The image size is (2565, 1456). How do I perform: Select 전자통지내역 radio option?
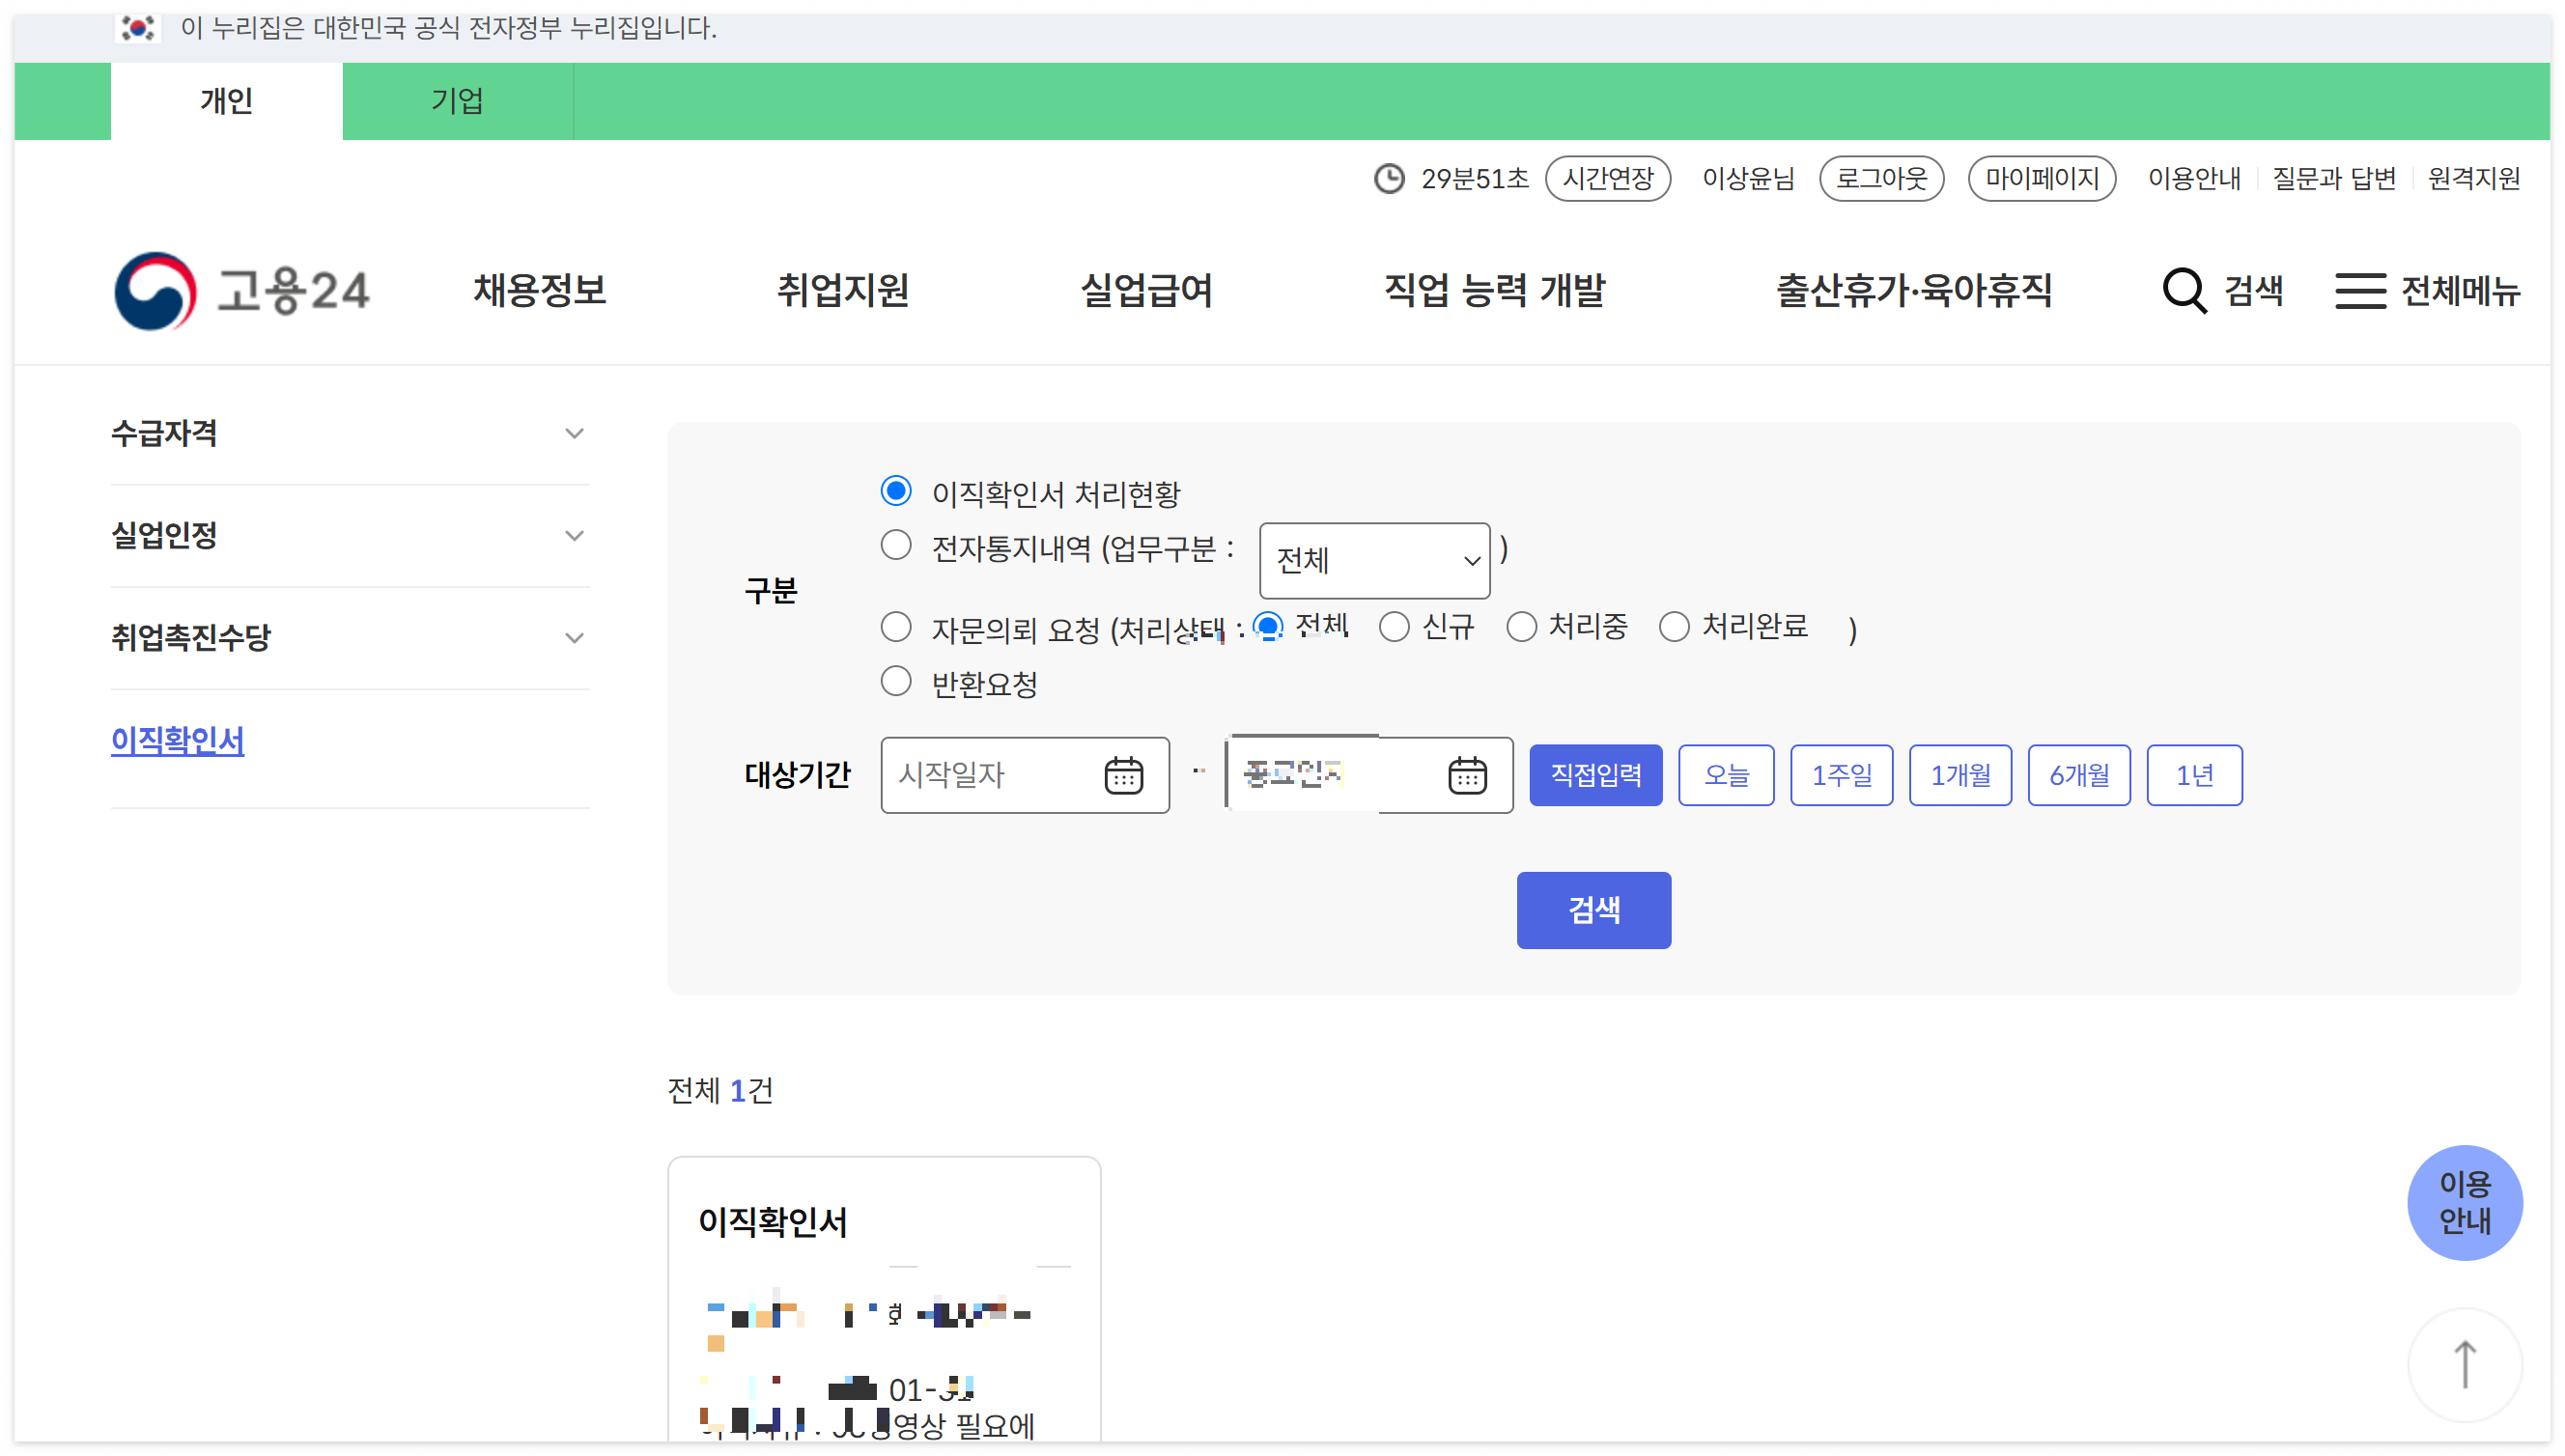coord(896,546)
